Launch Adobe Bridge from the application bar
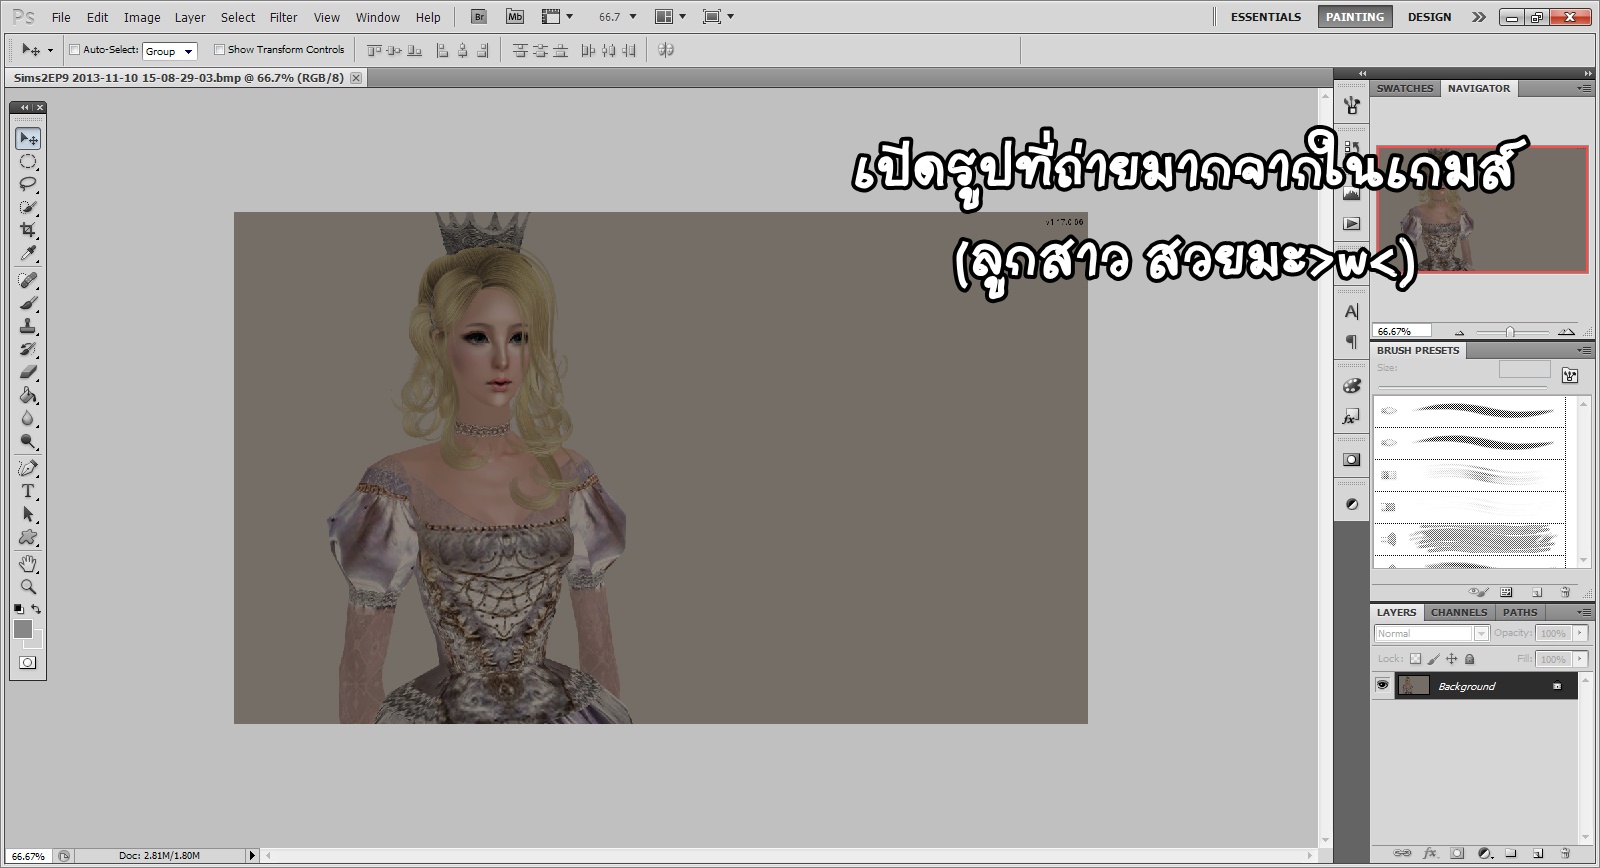The image size is (1600, 868). pos(479,17)
